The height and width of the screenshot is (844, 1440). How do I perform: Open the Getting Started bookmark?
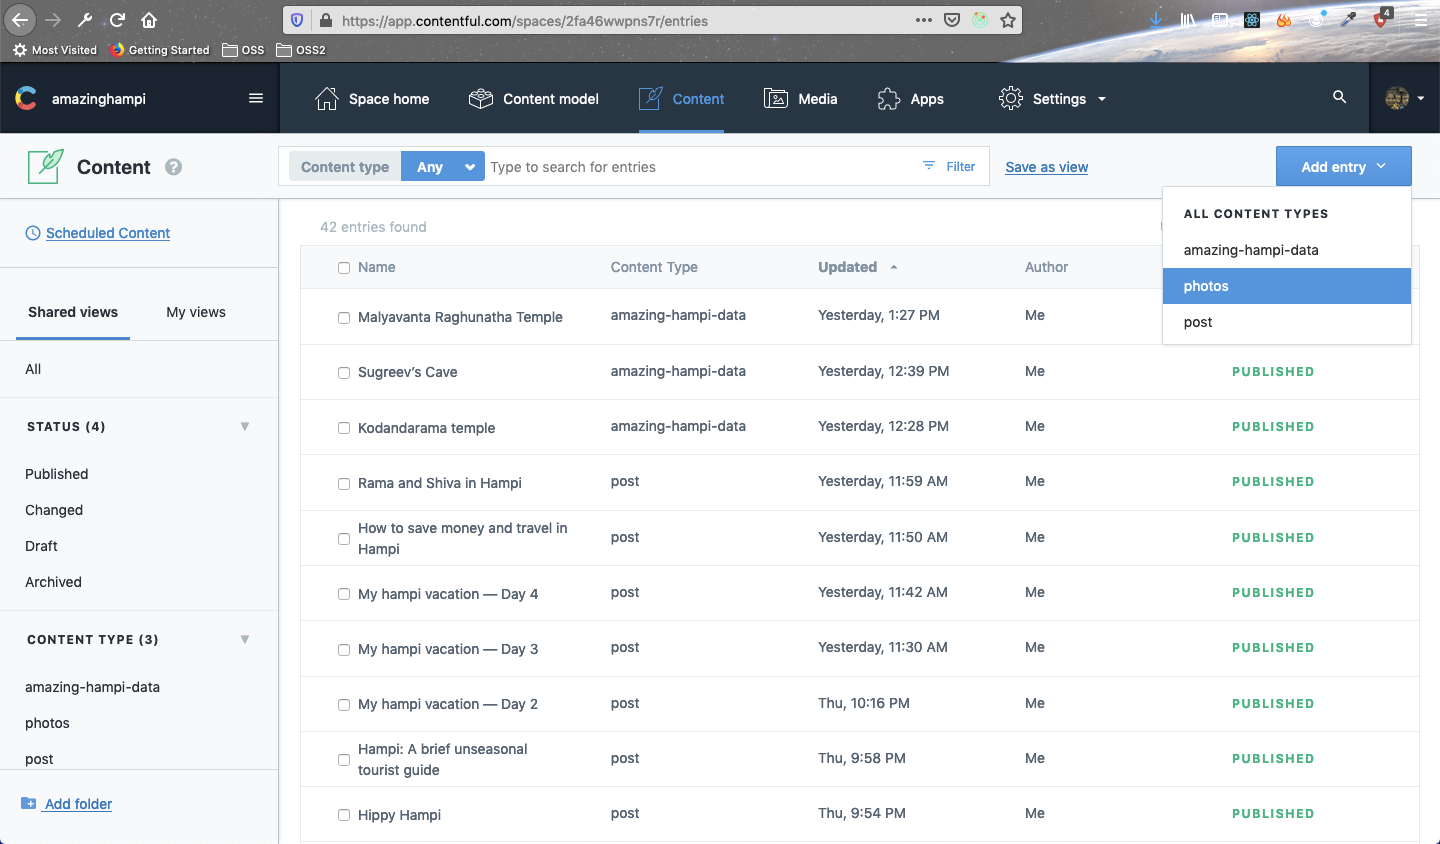point(160,50)
